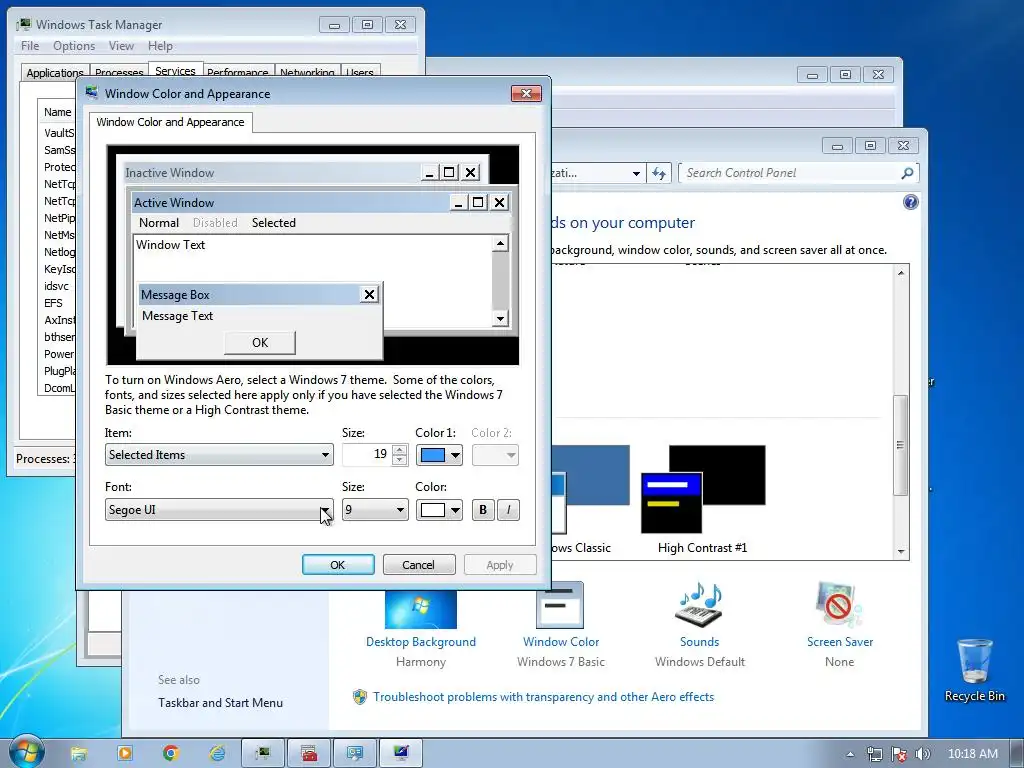The width and height of the screenshot is (1024, 768).
Task: Click the Selected menu in preview window
Action: pos(274,223)
